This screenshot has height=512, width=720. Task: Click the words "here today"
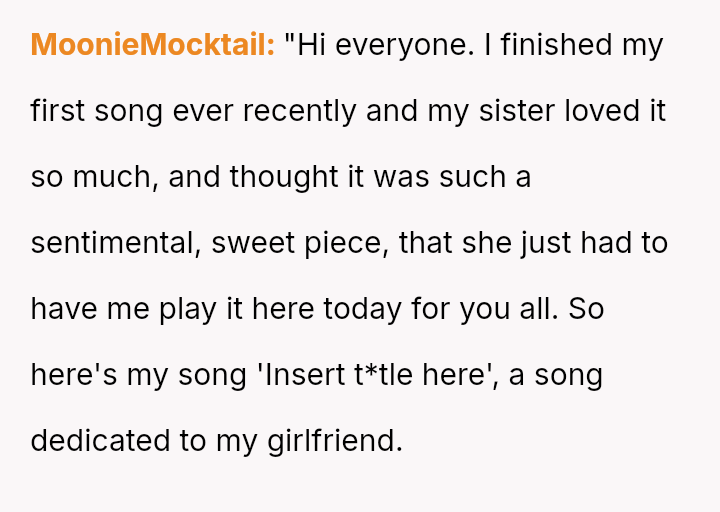(326, 309)
